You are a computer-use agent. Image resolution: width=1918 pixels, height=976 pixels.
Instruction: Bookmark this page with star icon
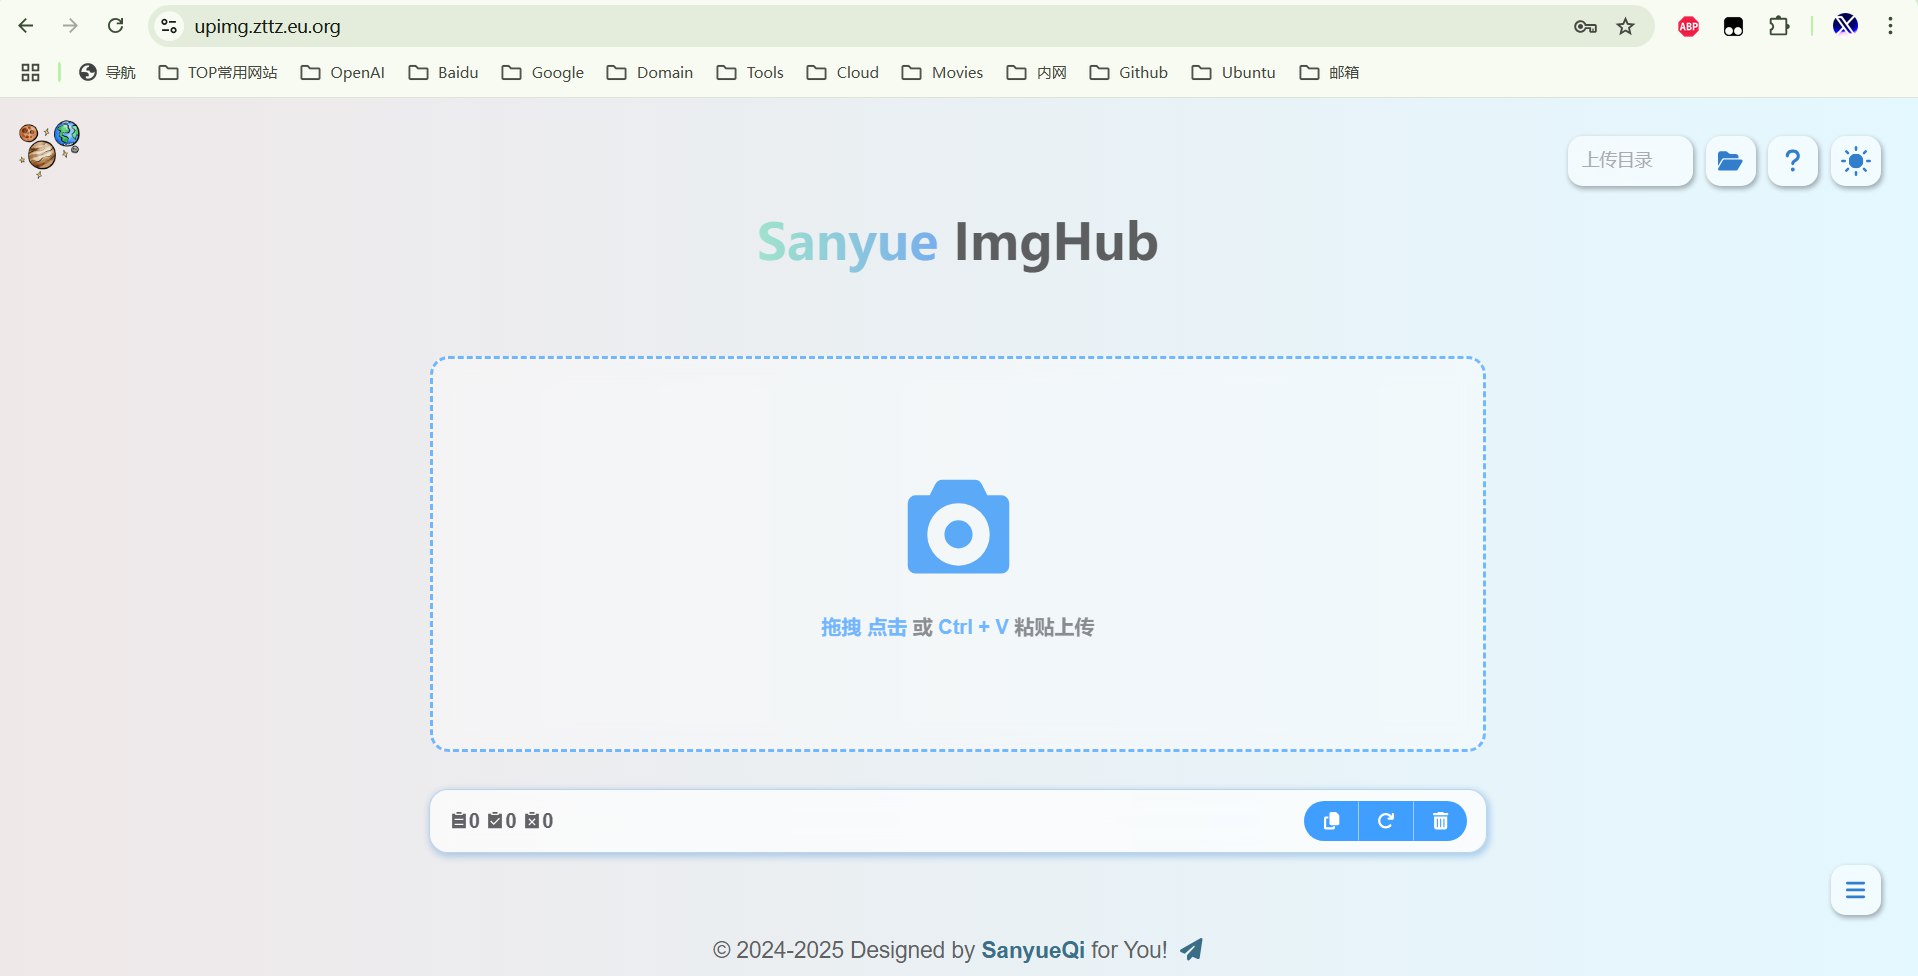click(1625, 26)
